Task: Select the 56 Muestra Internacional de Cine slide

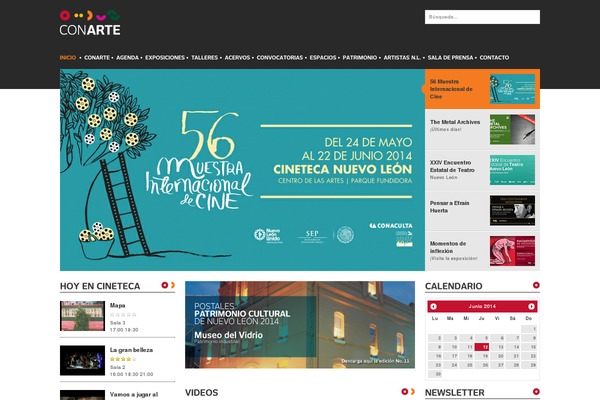Action: point(482,89)
